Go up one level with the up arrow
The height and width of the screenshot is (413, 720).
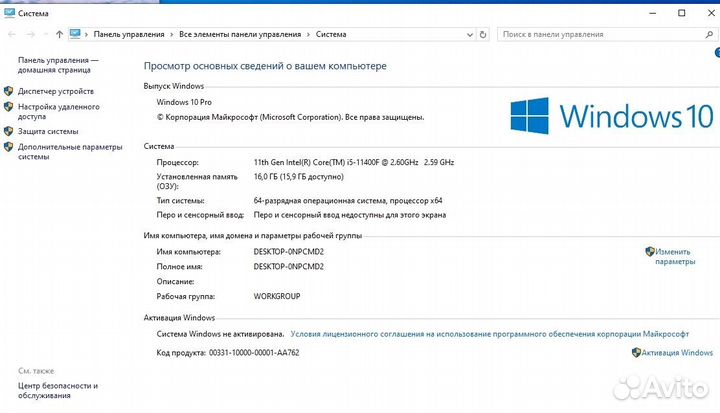[x=59, y=34]
